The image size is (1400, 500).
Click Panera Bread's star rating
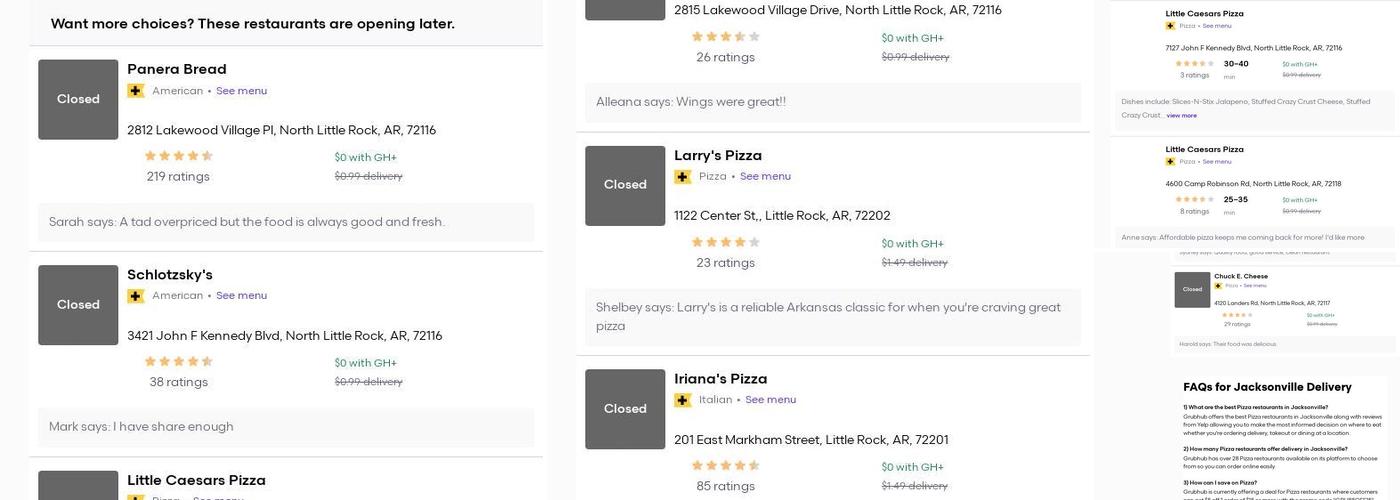pos(179,156)
